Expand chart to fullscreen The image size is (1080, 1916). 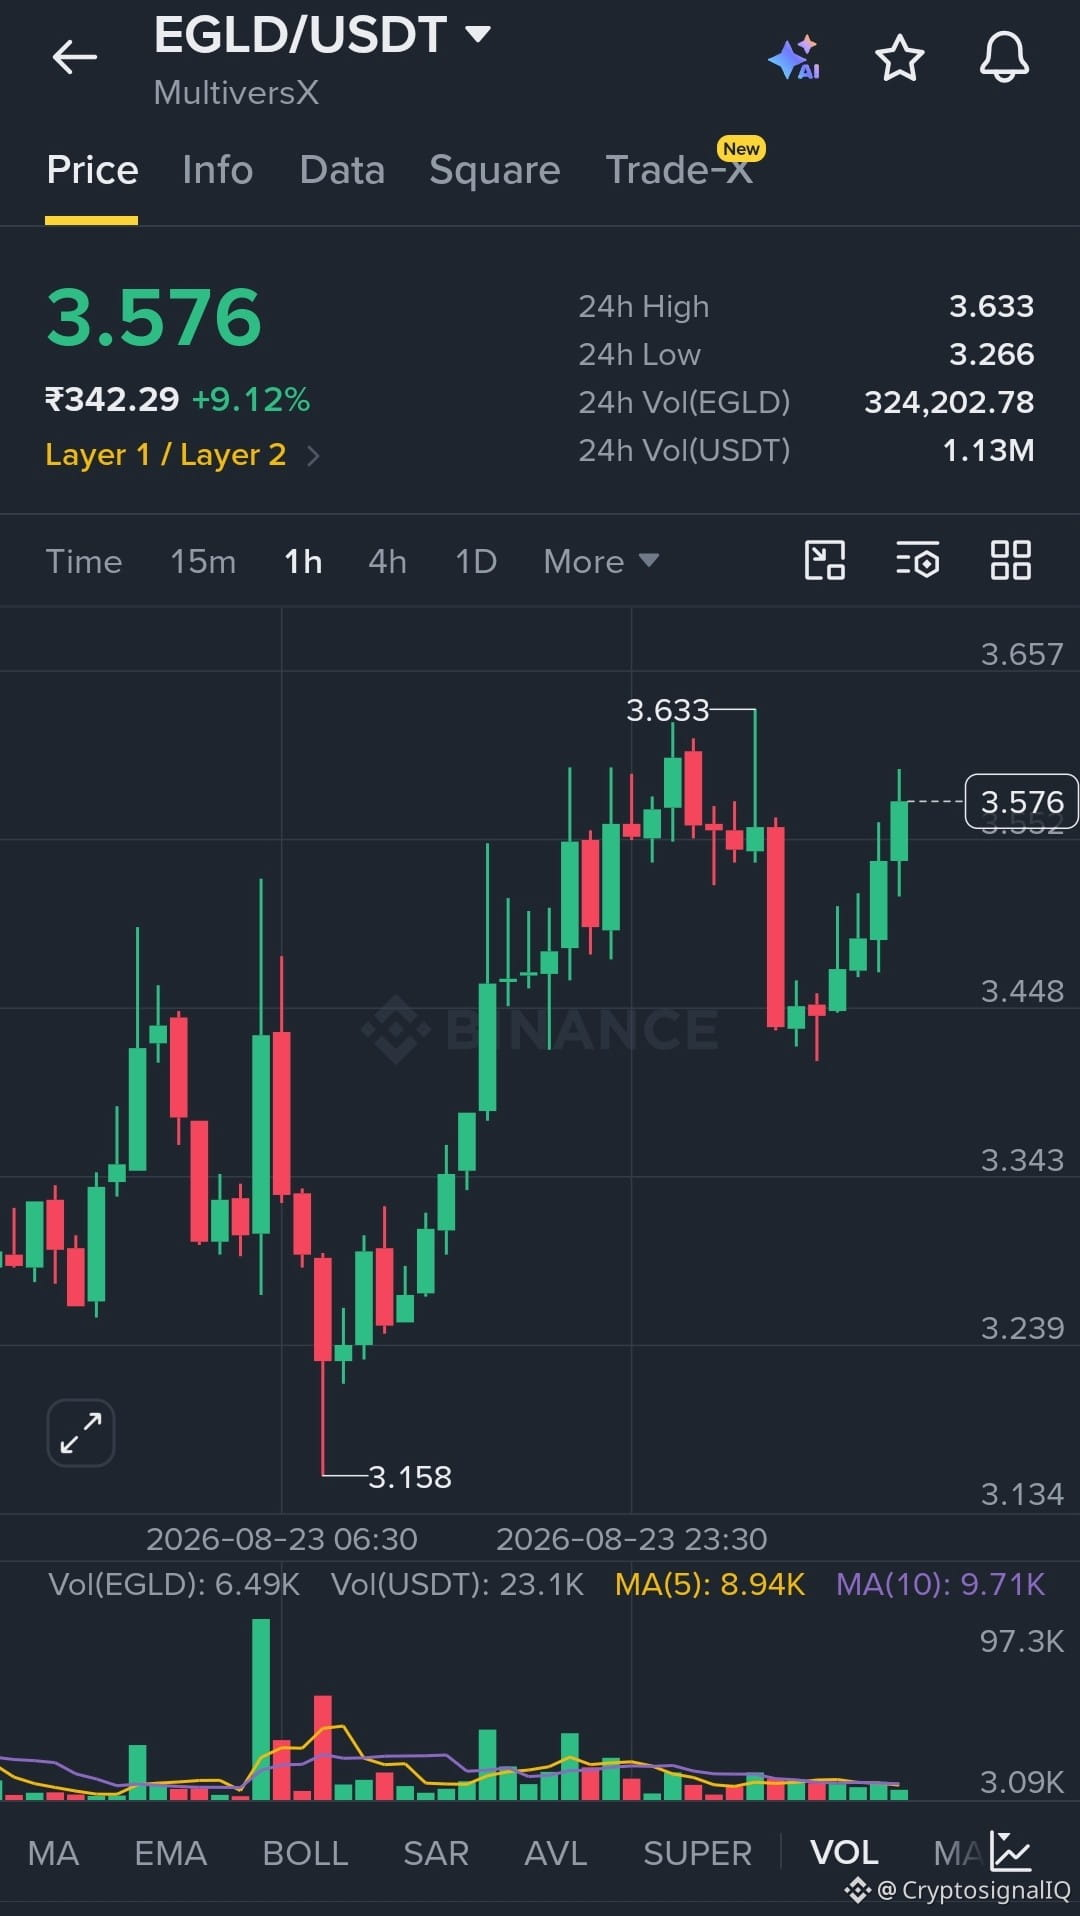[x=81, y=1432]
